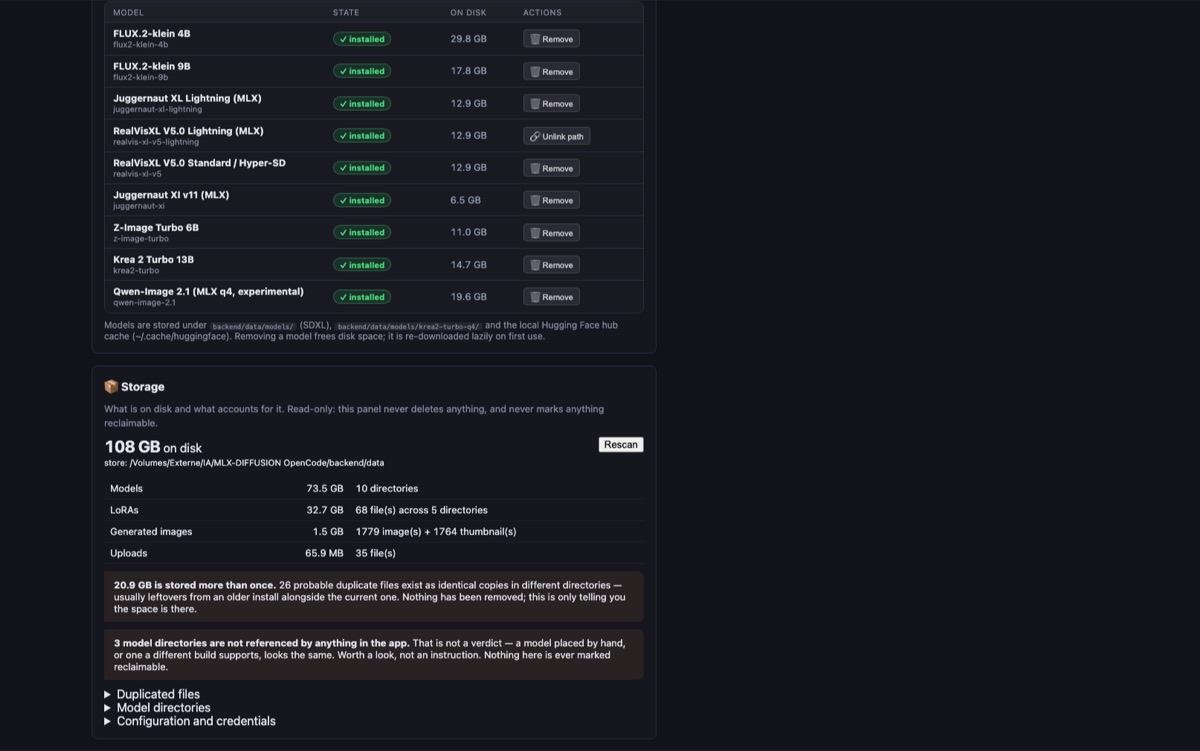This screenshot has width=1200, height=751.
Task: Click installed badge for RealVisXL V5.0 Standard
Action: click(362, 168)
